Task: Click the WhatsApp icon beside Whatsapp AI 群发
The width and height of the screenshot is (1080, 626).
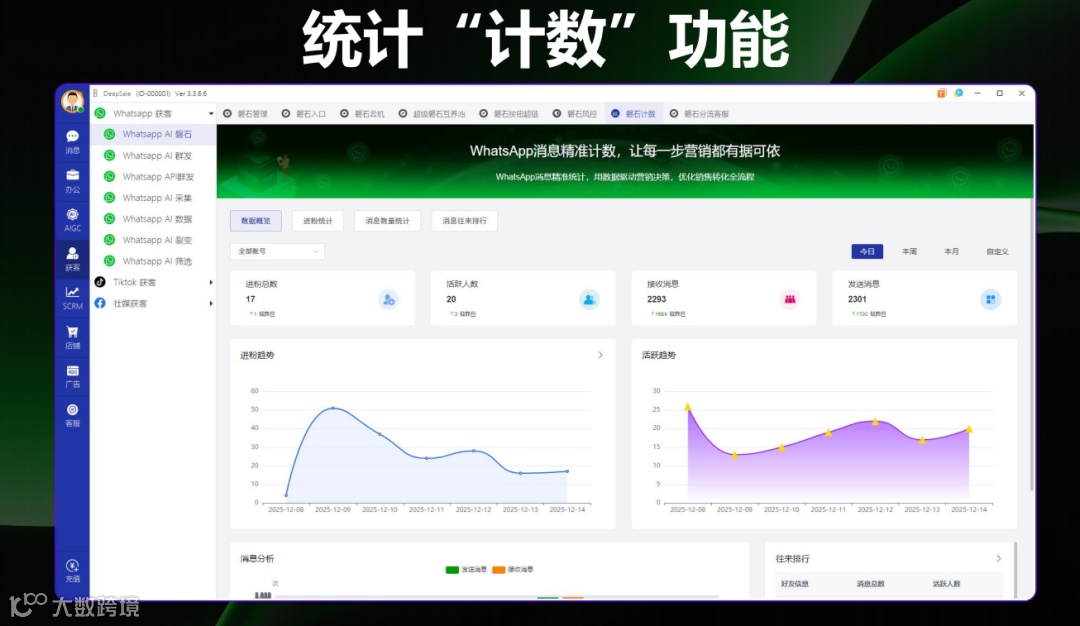Action: [109, 156]
